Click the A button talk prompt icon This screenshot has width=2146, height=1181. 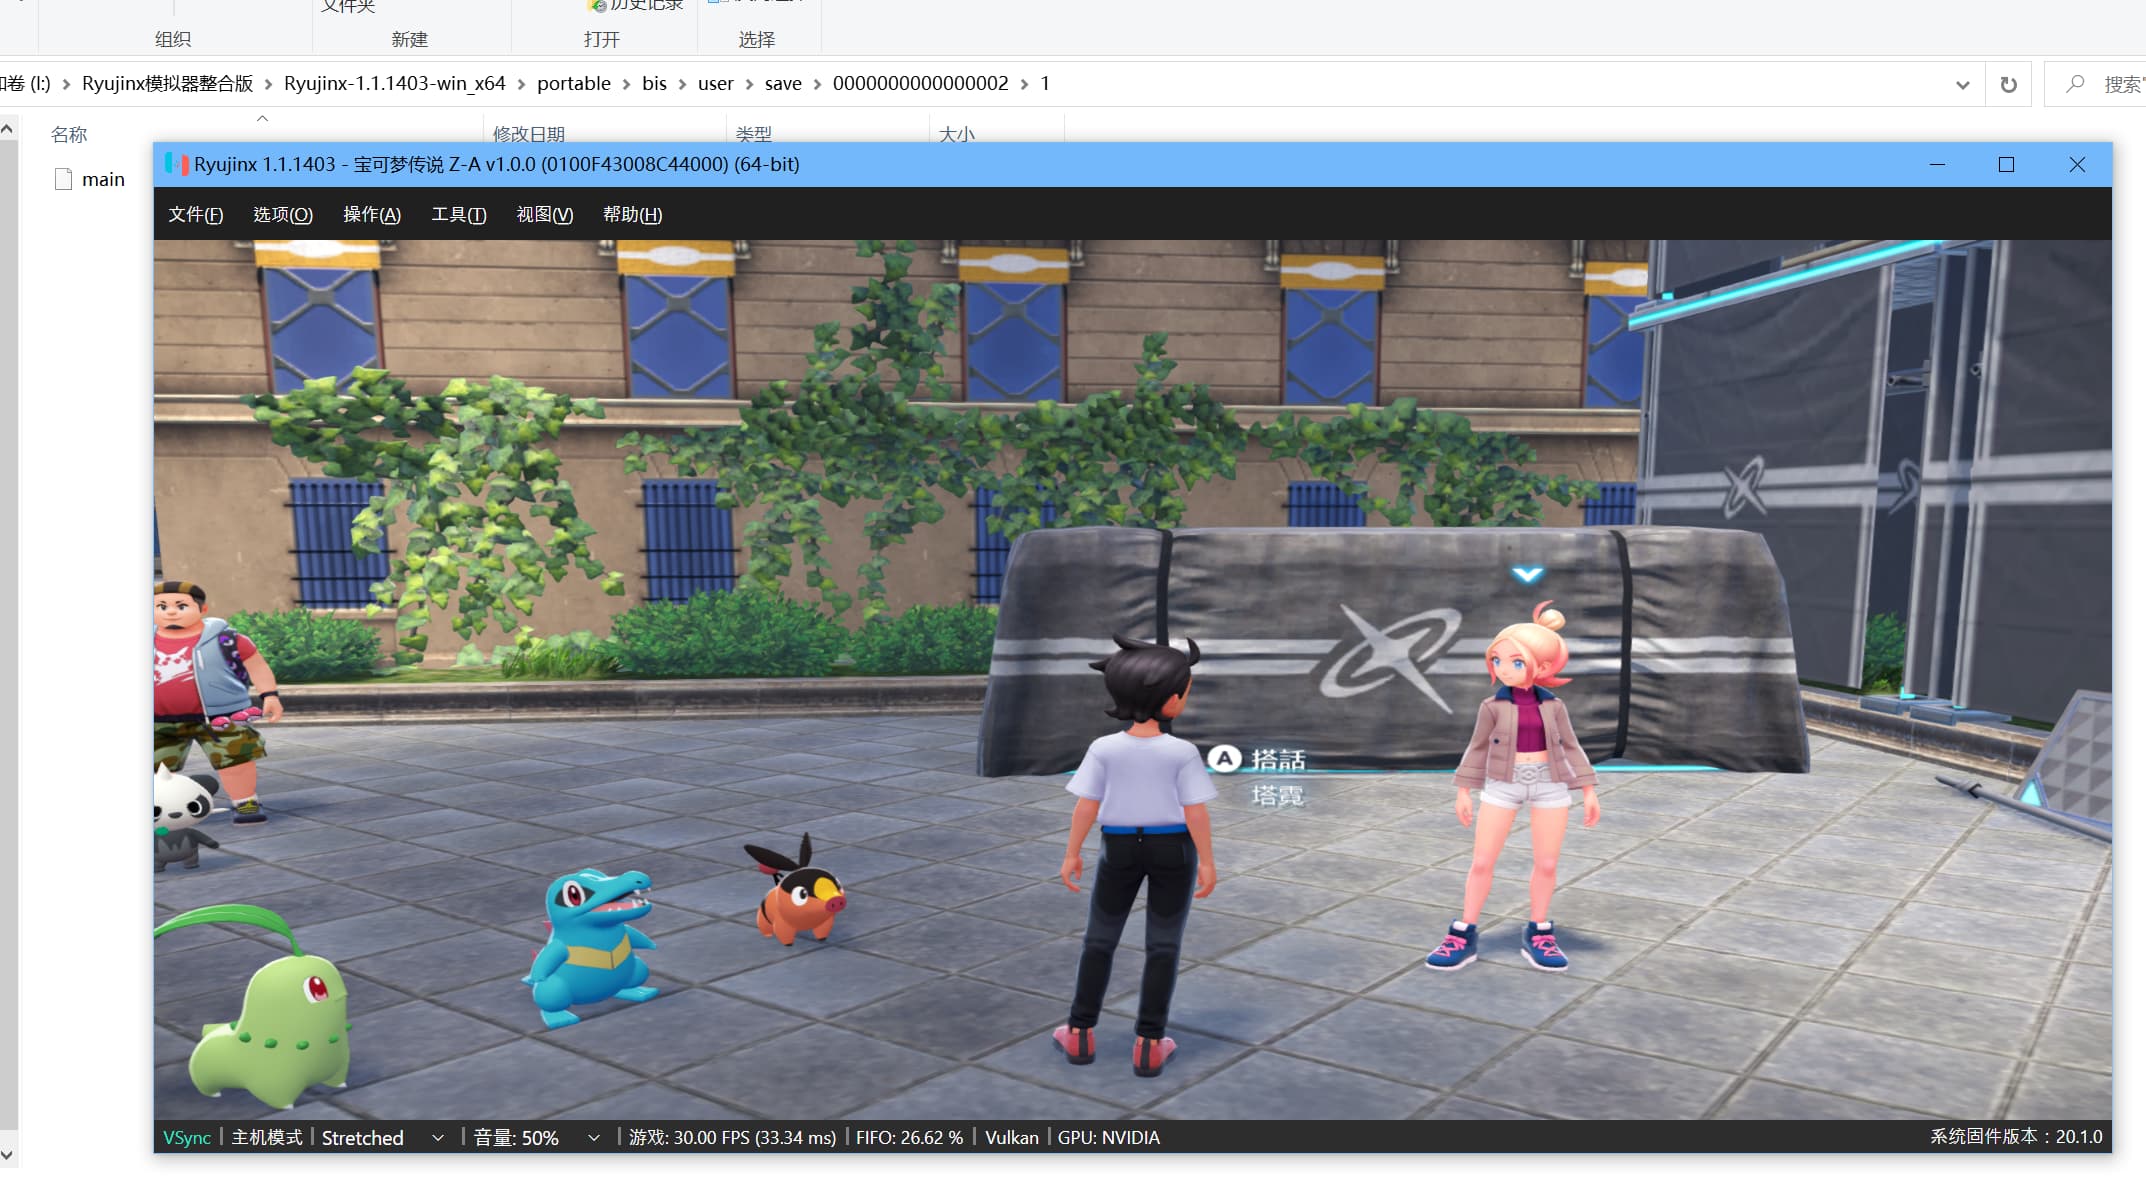click(x=1224, y=759)
